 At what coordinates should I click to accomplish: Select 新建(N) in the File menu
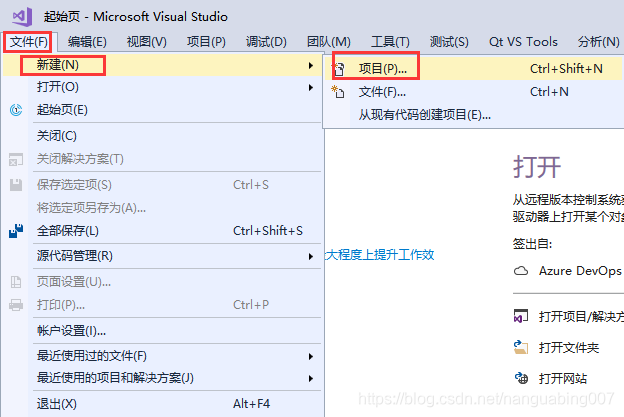162,65
